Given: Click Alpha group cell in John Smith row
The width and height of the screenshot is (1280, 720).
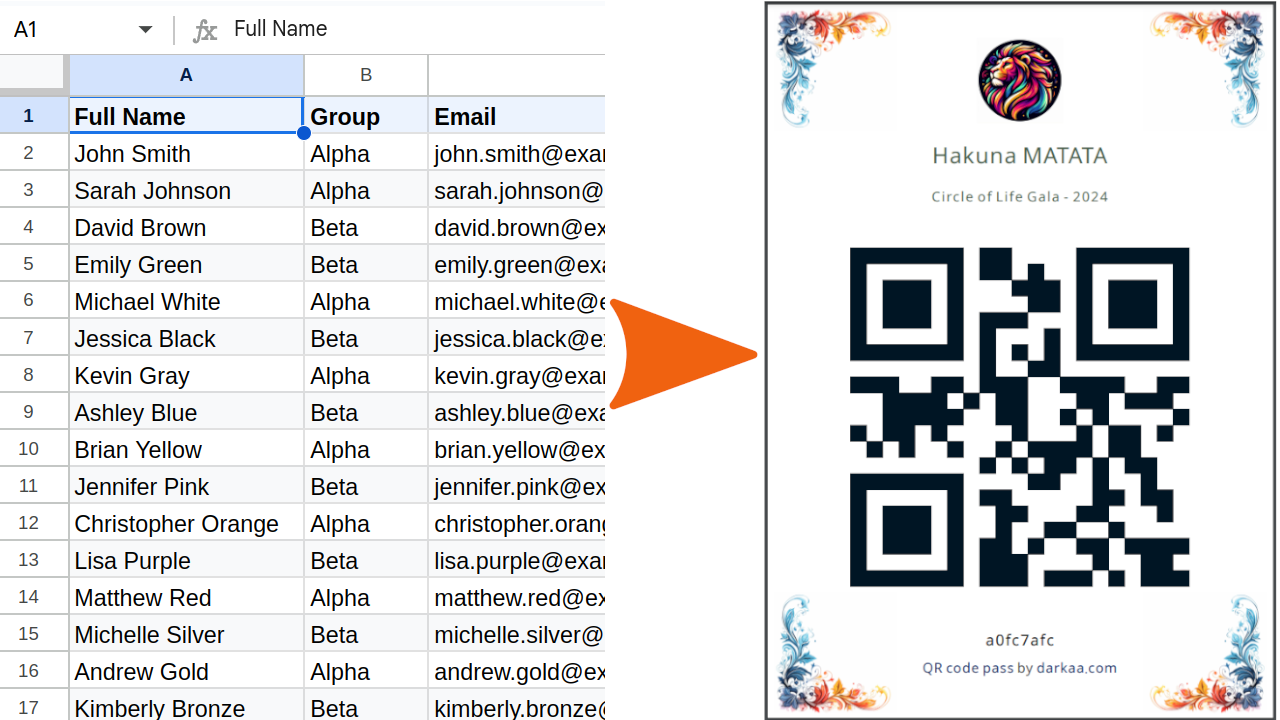Looking at the screenshot, I should coord(366,153).
